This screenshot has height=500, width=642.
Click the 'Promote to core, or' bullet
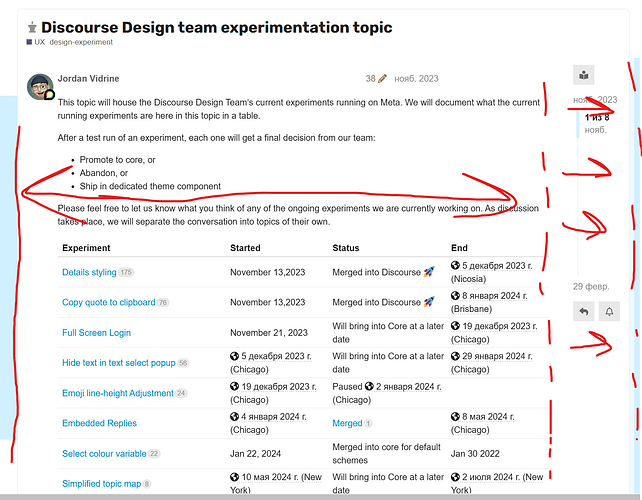click(x=118, y=160)
